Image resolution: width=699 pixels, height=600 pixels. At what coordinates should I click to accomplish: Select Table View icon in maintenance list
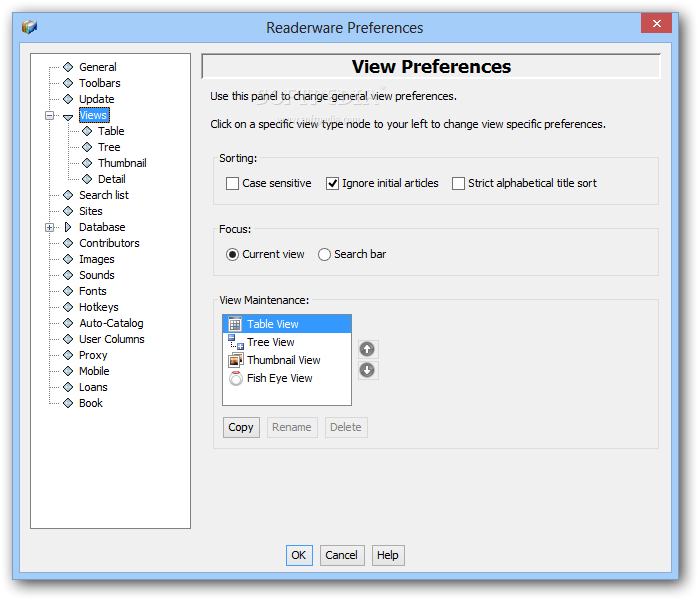pos(235,324)
